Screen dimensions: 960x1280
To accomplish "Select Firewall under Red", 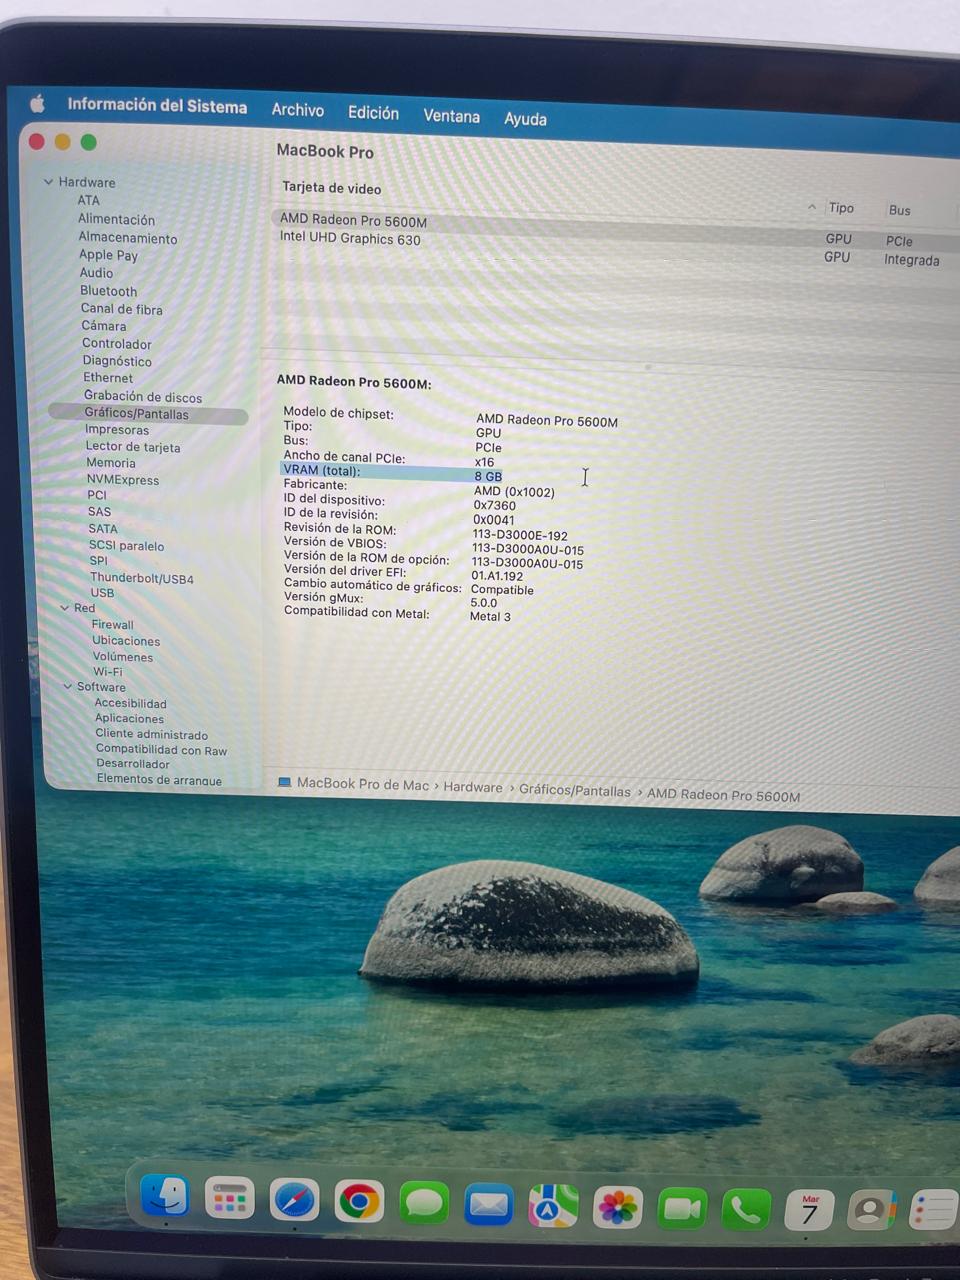I will (113, 625).
